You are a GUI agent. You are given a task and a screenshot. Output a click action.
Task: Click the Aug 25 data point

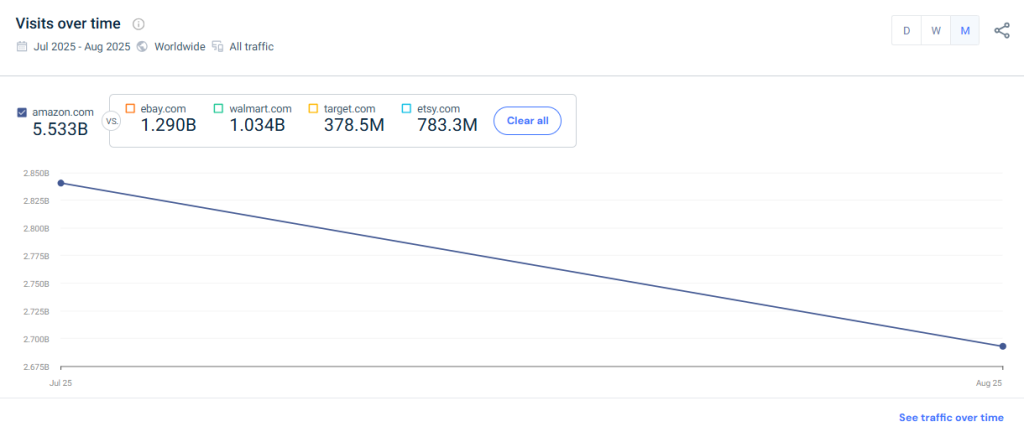[x=1002, y=347]
